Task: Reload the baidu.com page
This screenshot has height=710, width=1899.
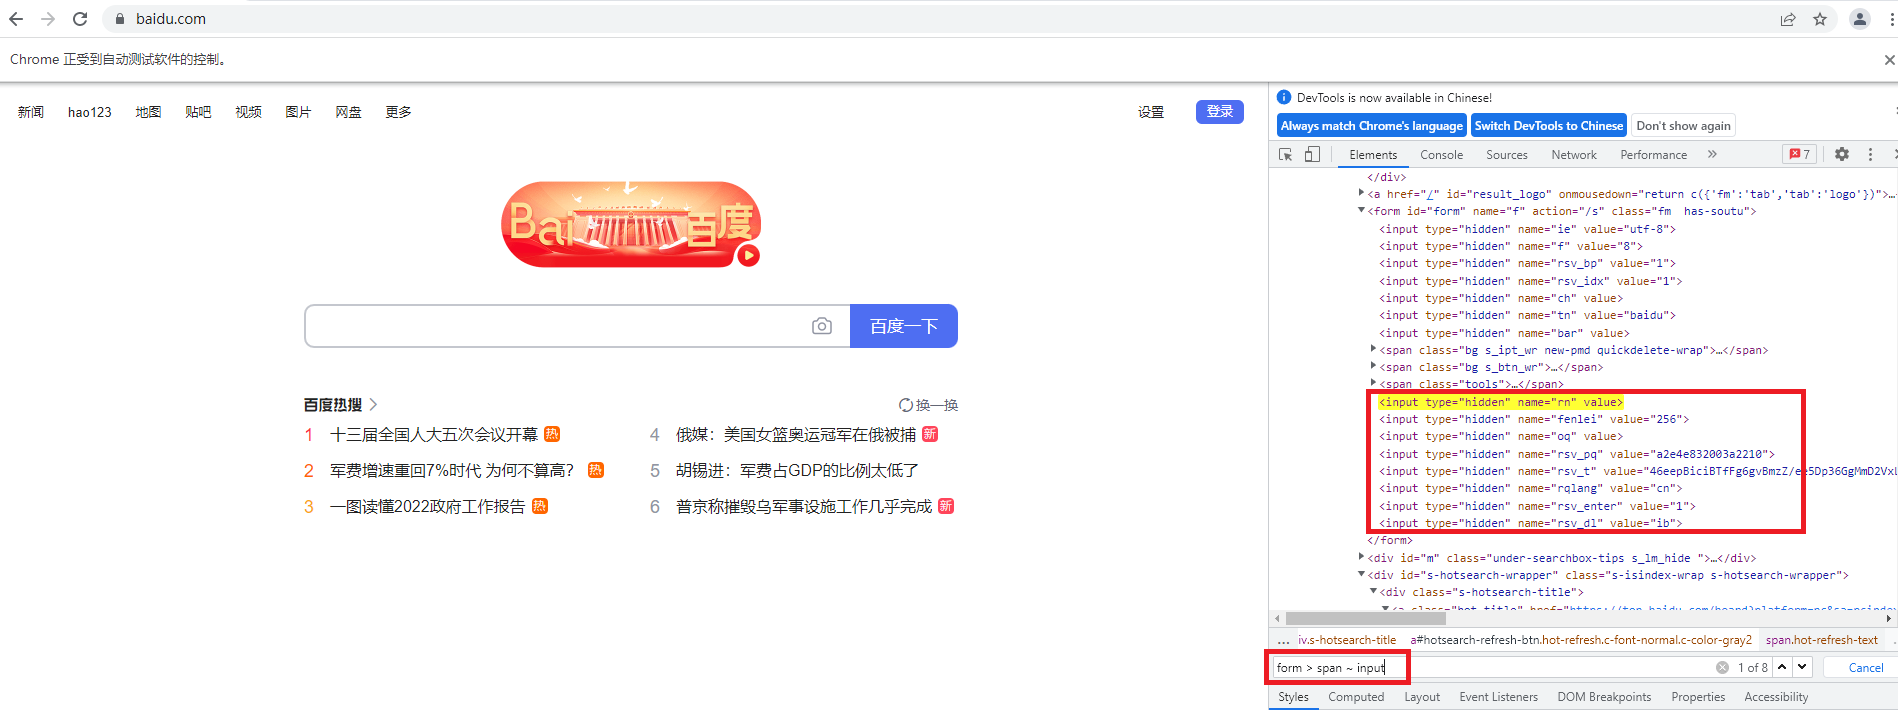Action: [x=80, y=19]
